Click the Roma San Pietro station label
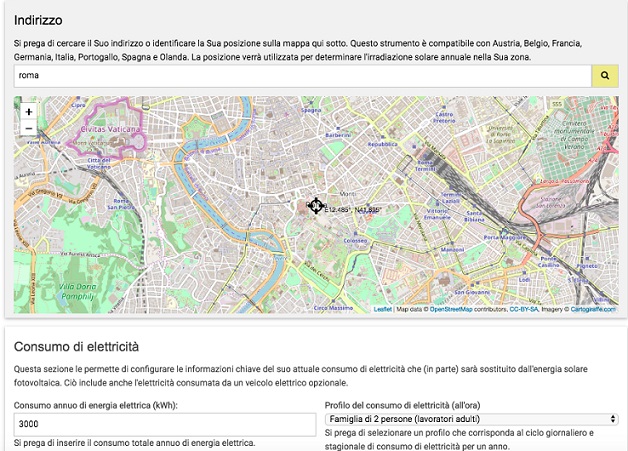 [121, 204]
